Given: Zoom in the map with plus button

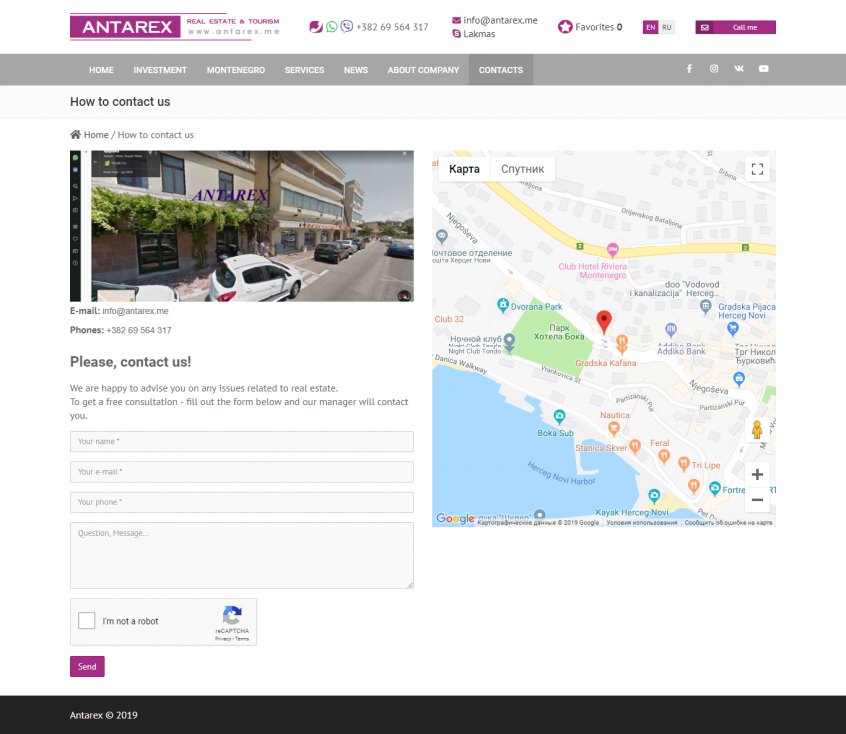Looking at the screenshot, I should 757,474.
